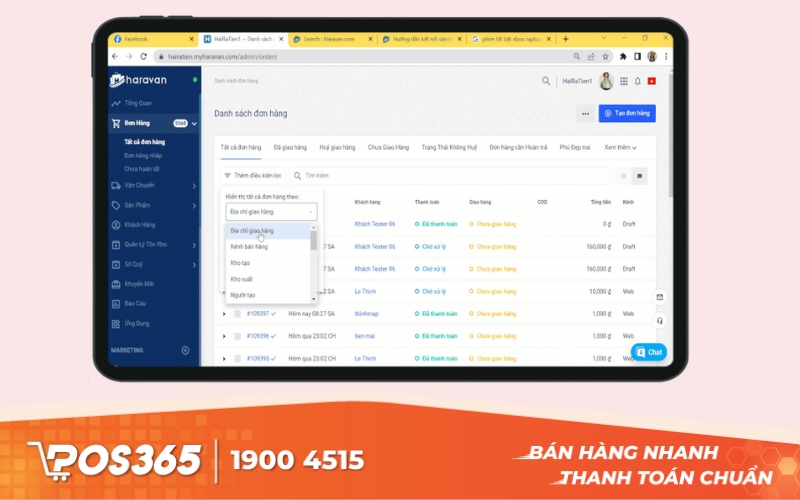The height and width of the screenshot is (500, 800).
Task: Expand the row of order #109396
Action: 224,337
